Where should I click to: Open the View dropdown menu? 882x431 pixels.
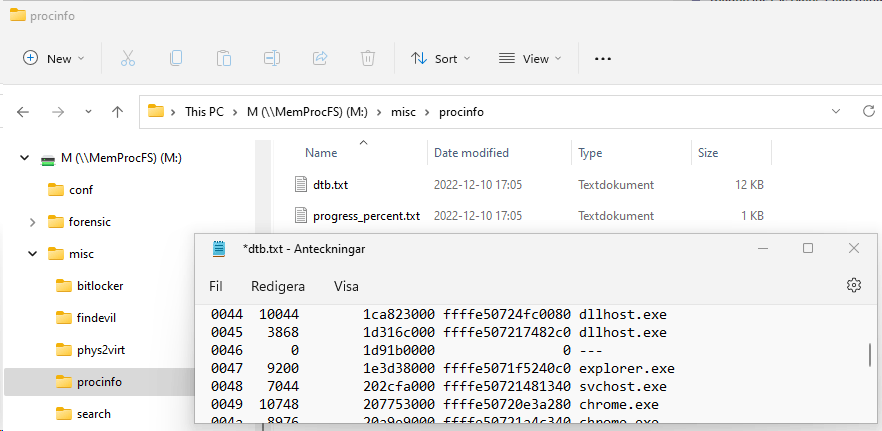(x=530, y=59)
